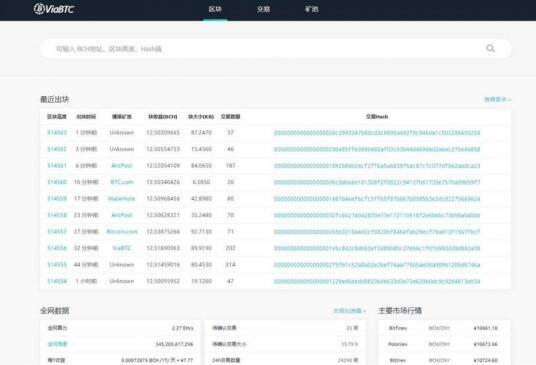Viewport: 536px width, 365px height.
Task: Open block height 514559
Action: click(x=57, y=199)
